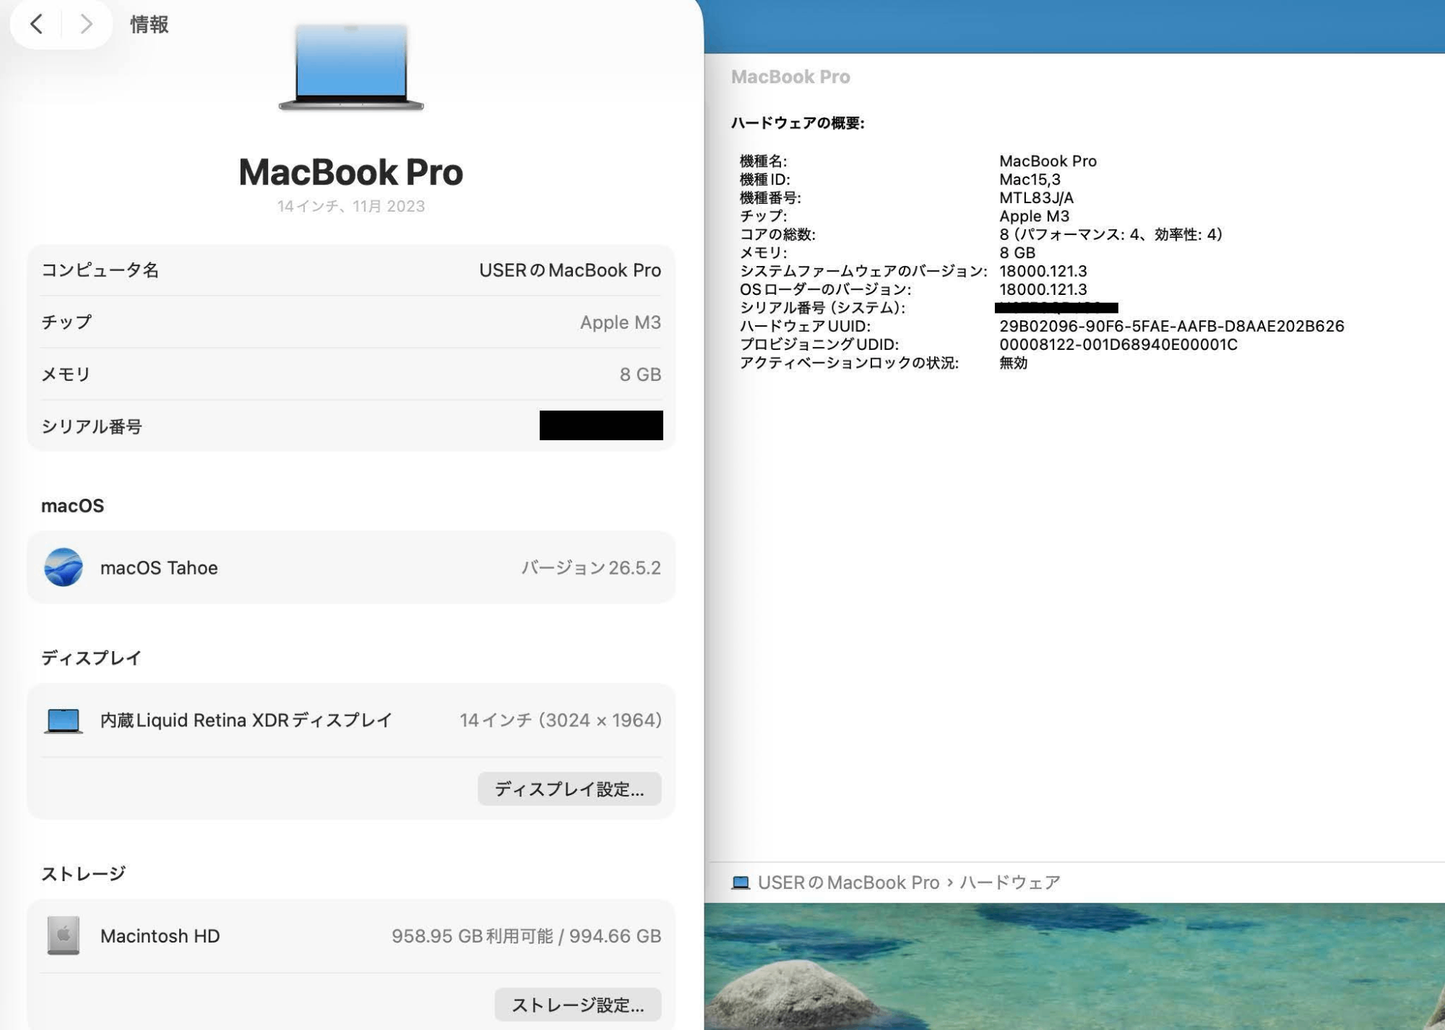Click アクティベーションロックの状況 value 無効
The image size is (1445, 1030).
coord(1013,363)
